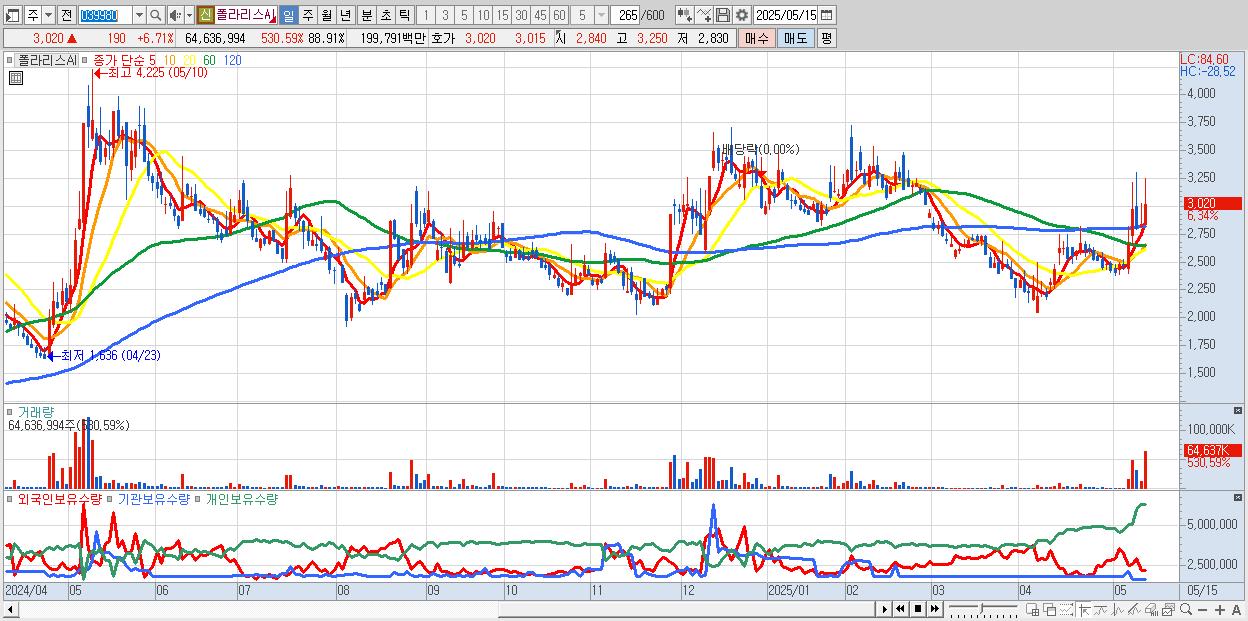Click the window-with-grid icon in bottom toolbar

[1032, 610]
